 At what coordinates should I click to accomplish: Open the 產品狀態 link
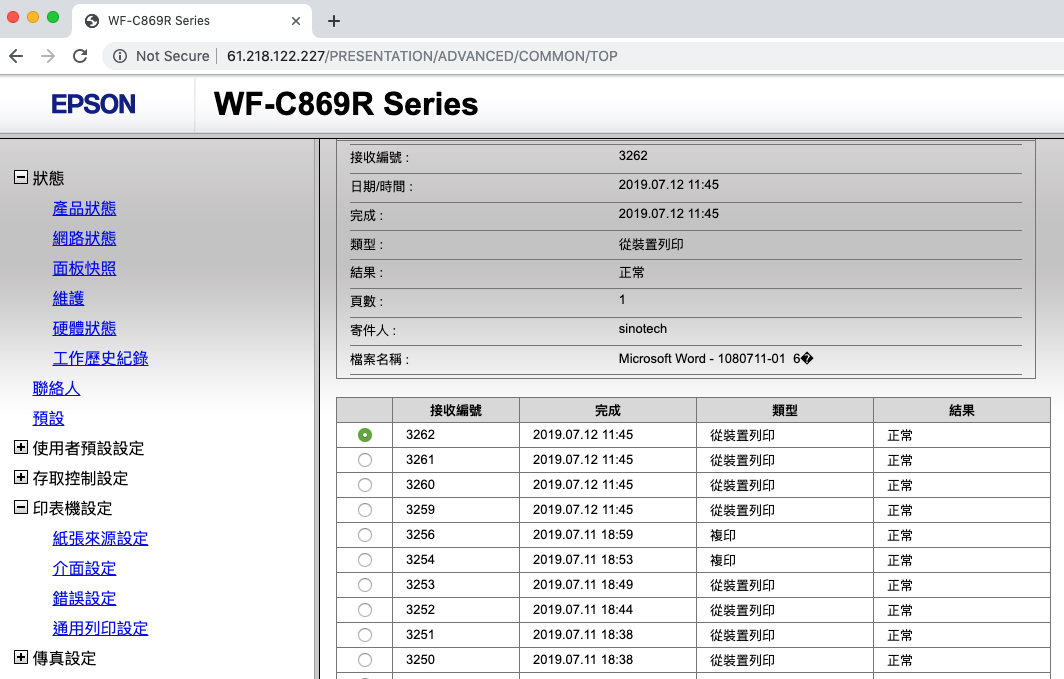point(84,208)
